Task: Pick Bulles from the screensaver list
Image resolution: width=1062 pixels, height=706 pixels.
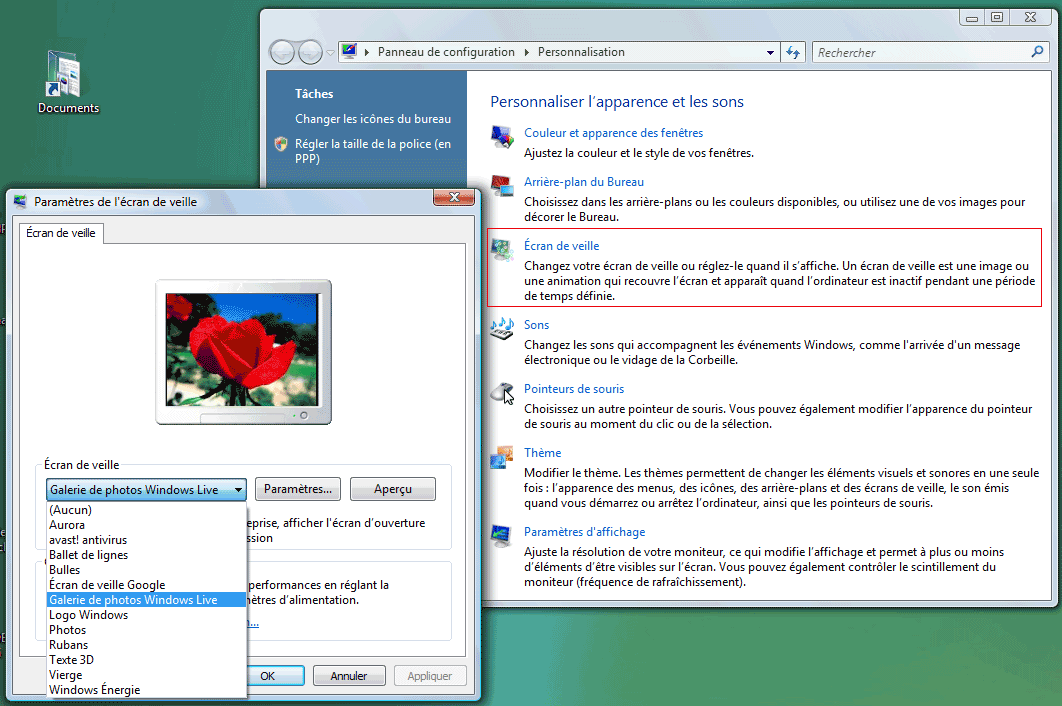Action: (65, 570)
